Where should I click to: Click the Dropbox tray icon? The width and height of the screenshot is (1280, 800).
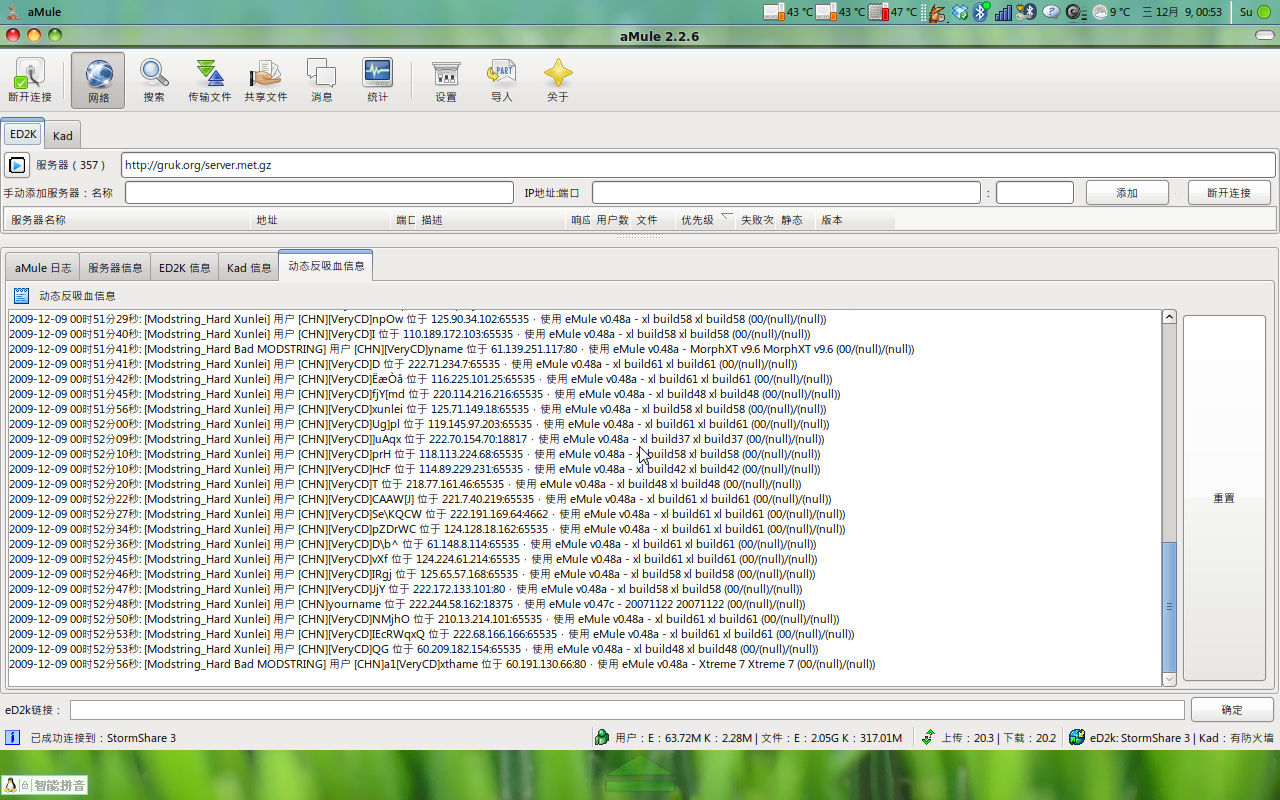(x=960, y=12)
